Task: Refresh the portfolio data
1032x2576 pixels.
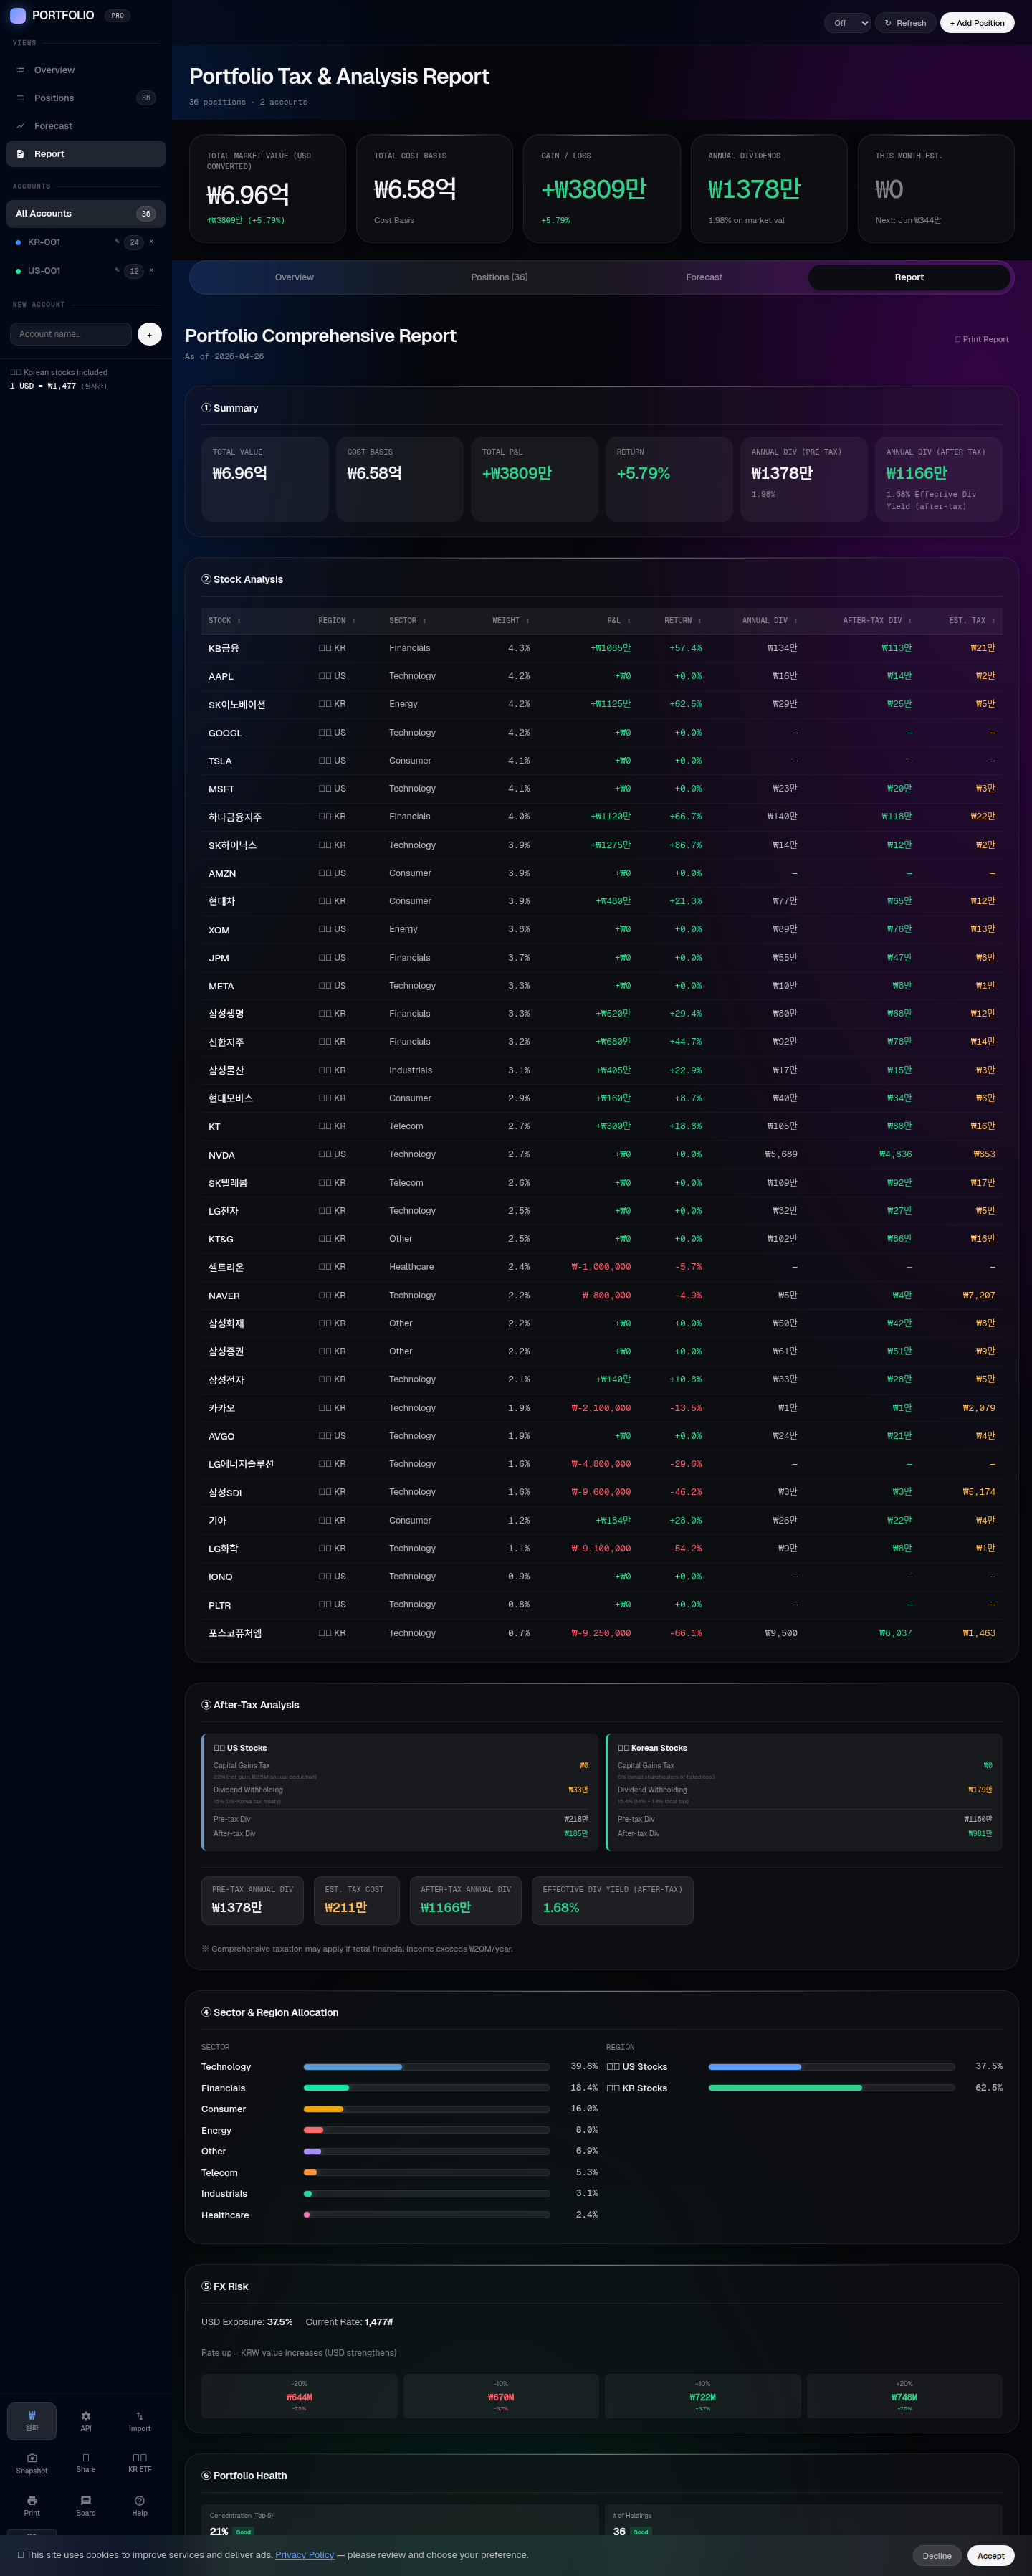Action: (x=905, y=23)
